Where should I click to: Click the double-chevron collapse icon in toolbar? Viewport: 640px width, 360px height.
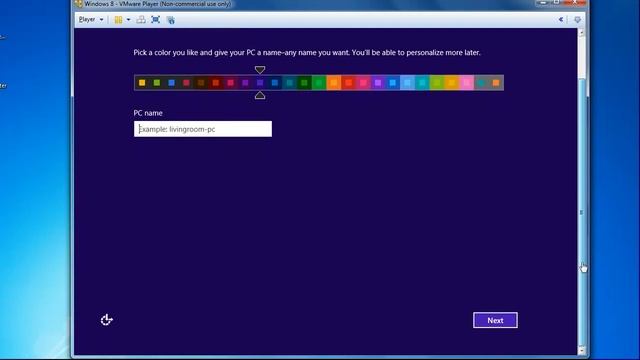click(x=561, y=20)
